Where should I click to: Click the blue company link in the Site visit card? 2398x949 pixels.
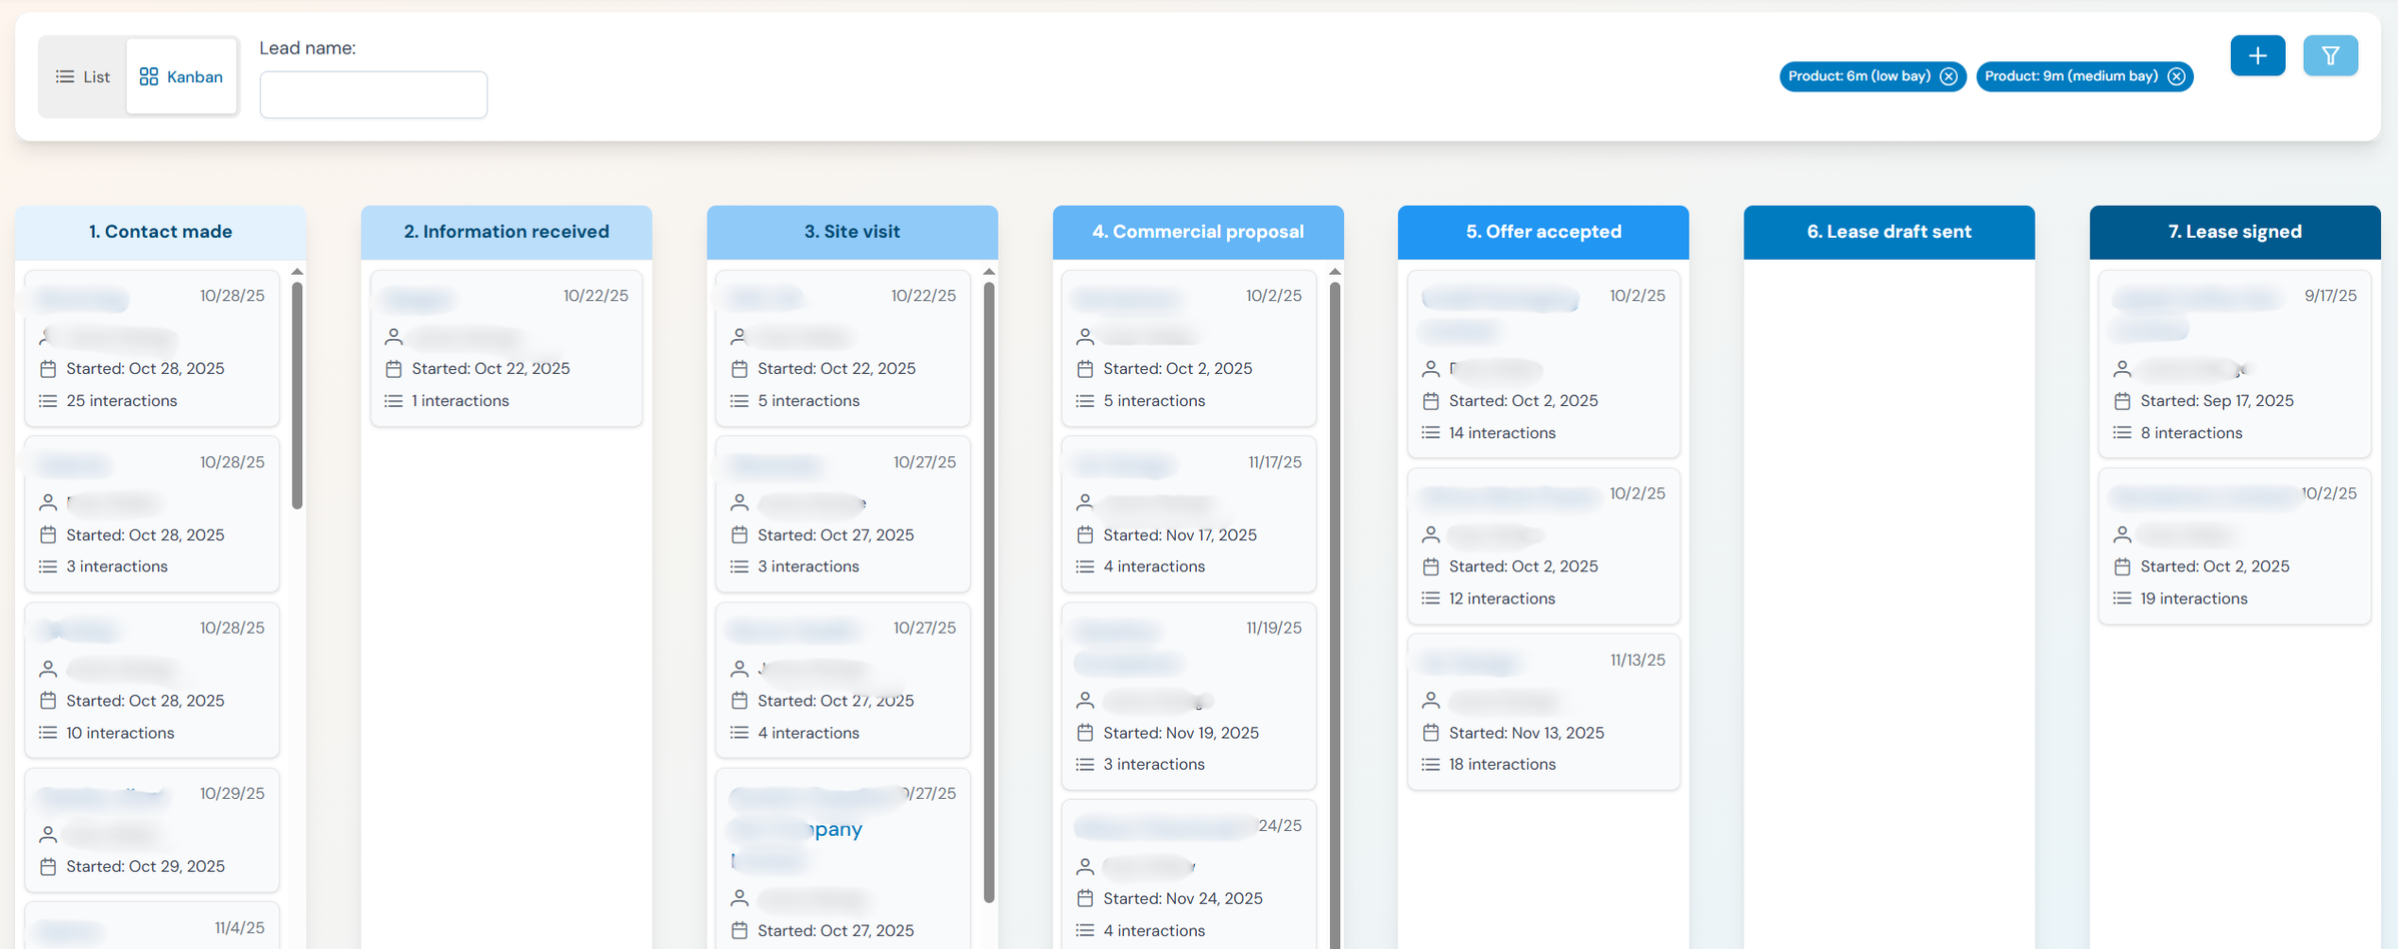[x=826, y=829]
